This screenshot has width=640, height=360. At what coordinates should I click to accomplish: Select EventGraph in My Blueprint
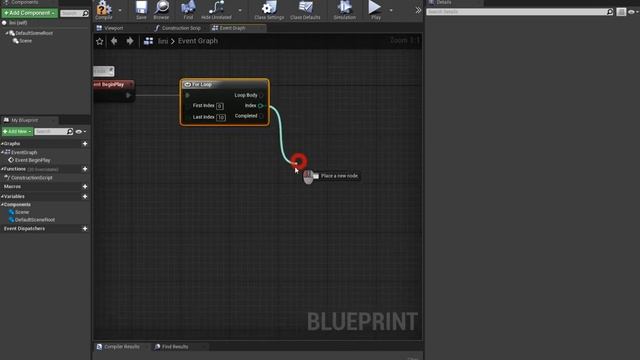(24, 152)
